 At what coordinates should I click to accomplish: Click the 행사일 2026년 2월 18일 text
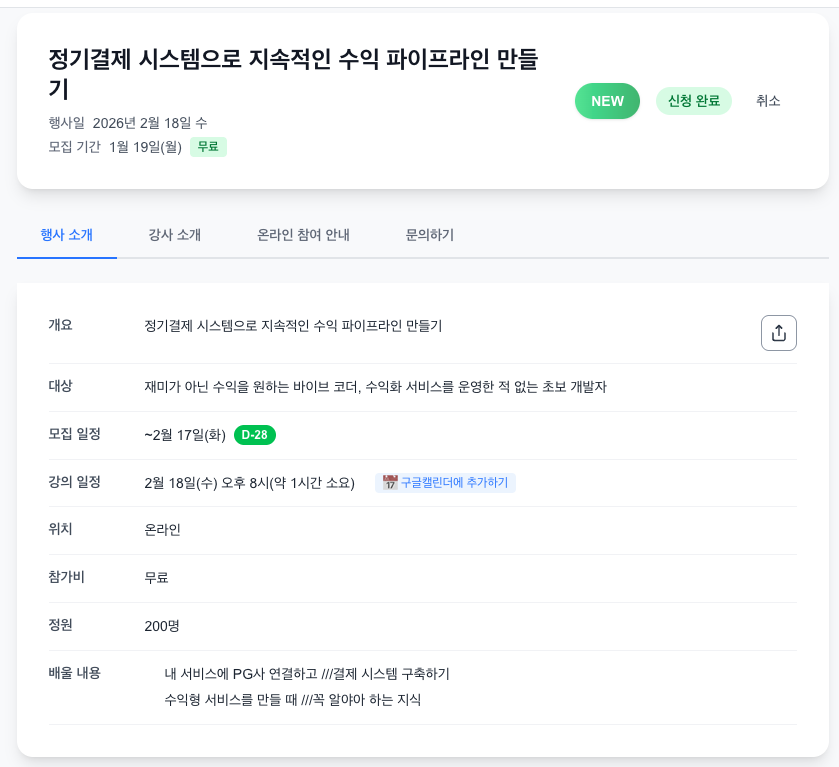[x=128, y=123]
